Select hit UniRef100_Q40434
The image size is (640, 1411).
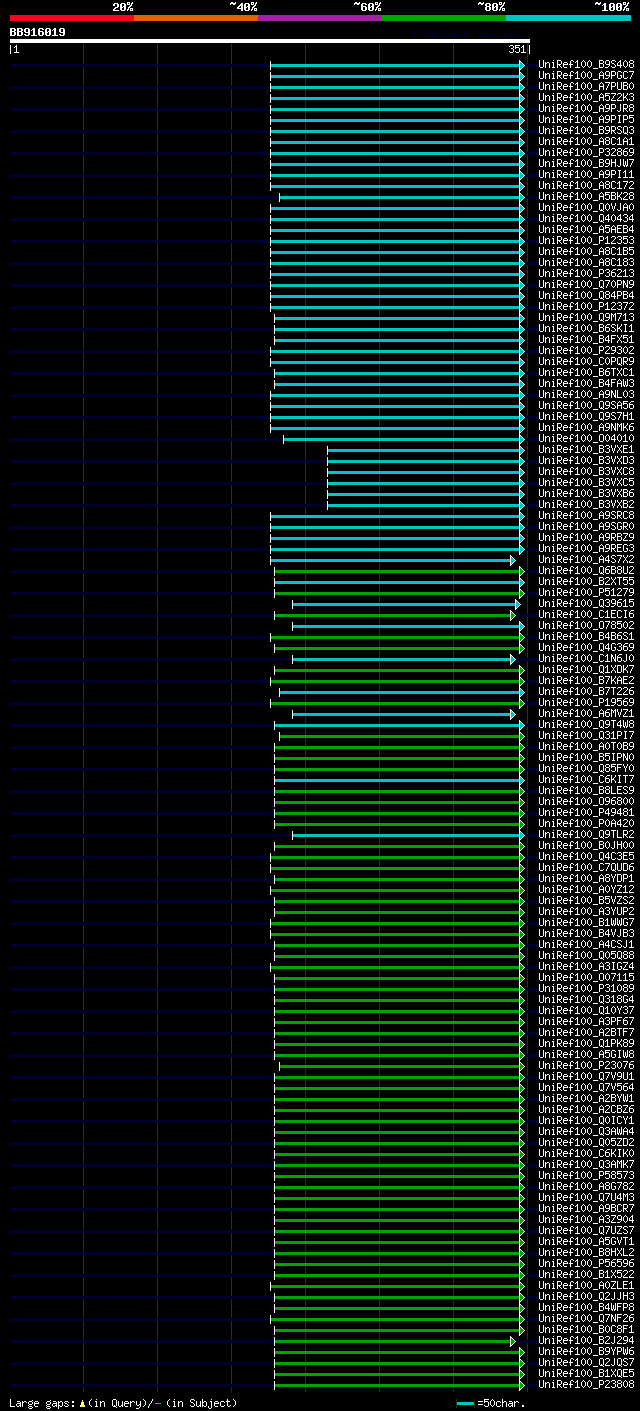click(x=586, y=219)
